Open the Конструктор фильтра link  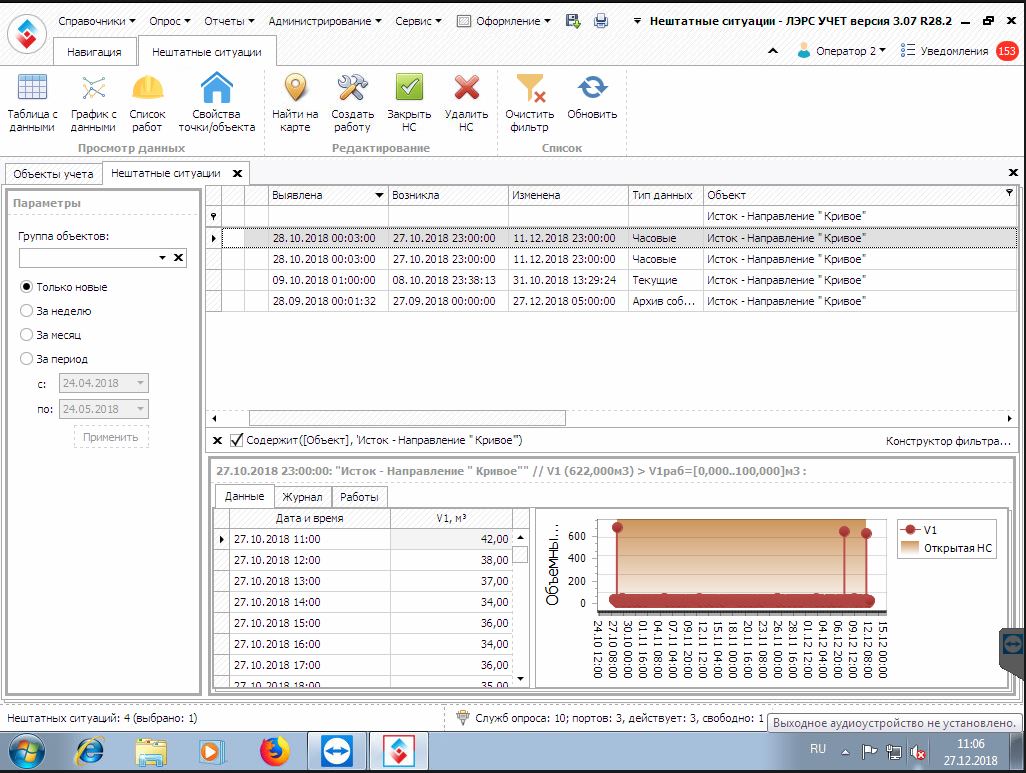(x=948, y=440)
